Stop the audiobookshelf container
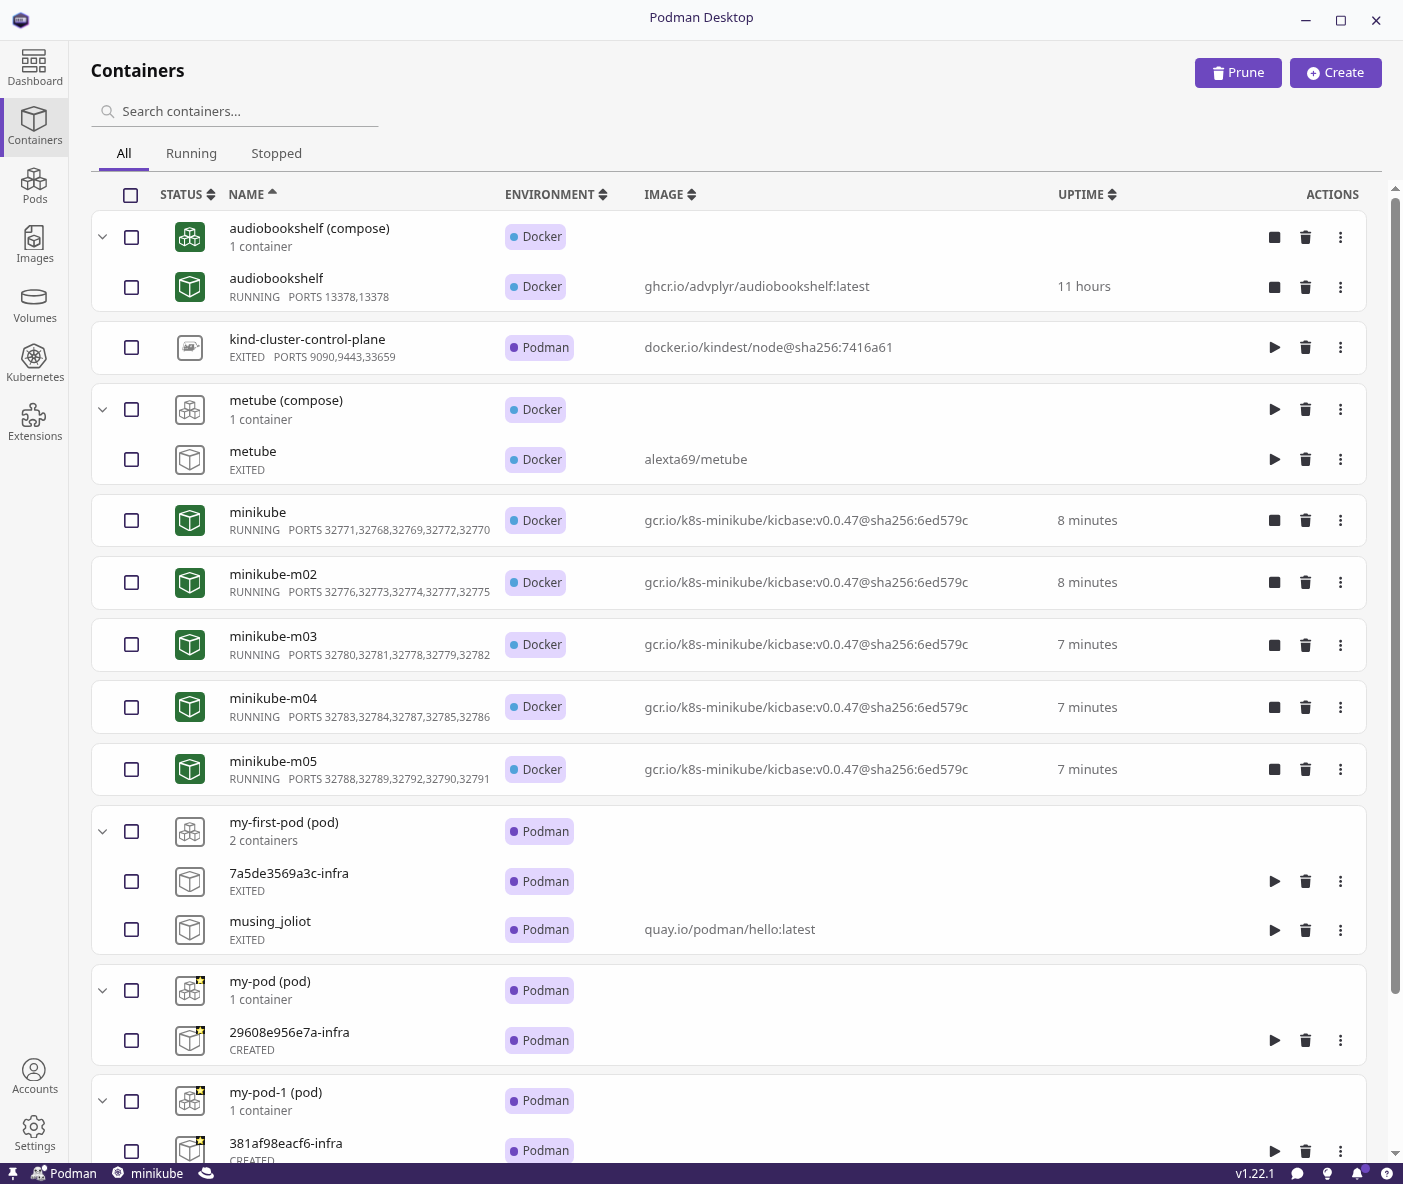The image size is (1403, 1184). click(x=1274, y=288)
